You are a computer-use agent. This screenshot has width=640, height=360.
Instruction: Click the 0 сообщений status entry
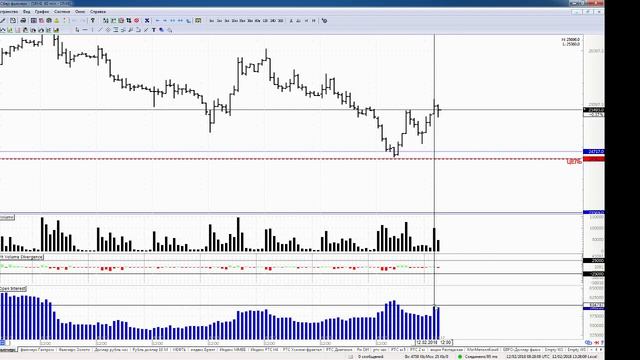pyautogui.click(x=370, y=357)
